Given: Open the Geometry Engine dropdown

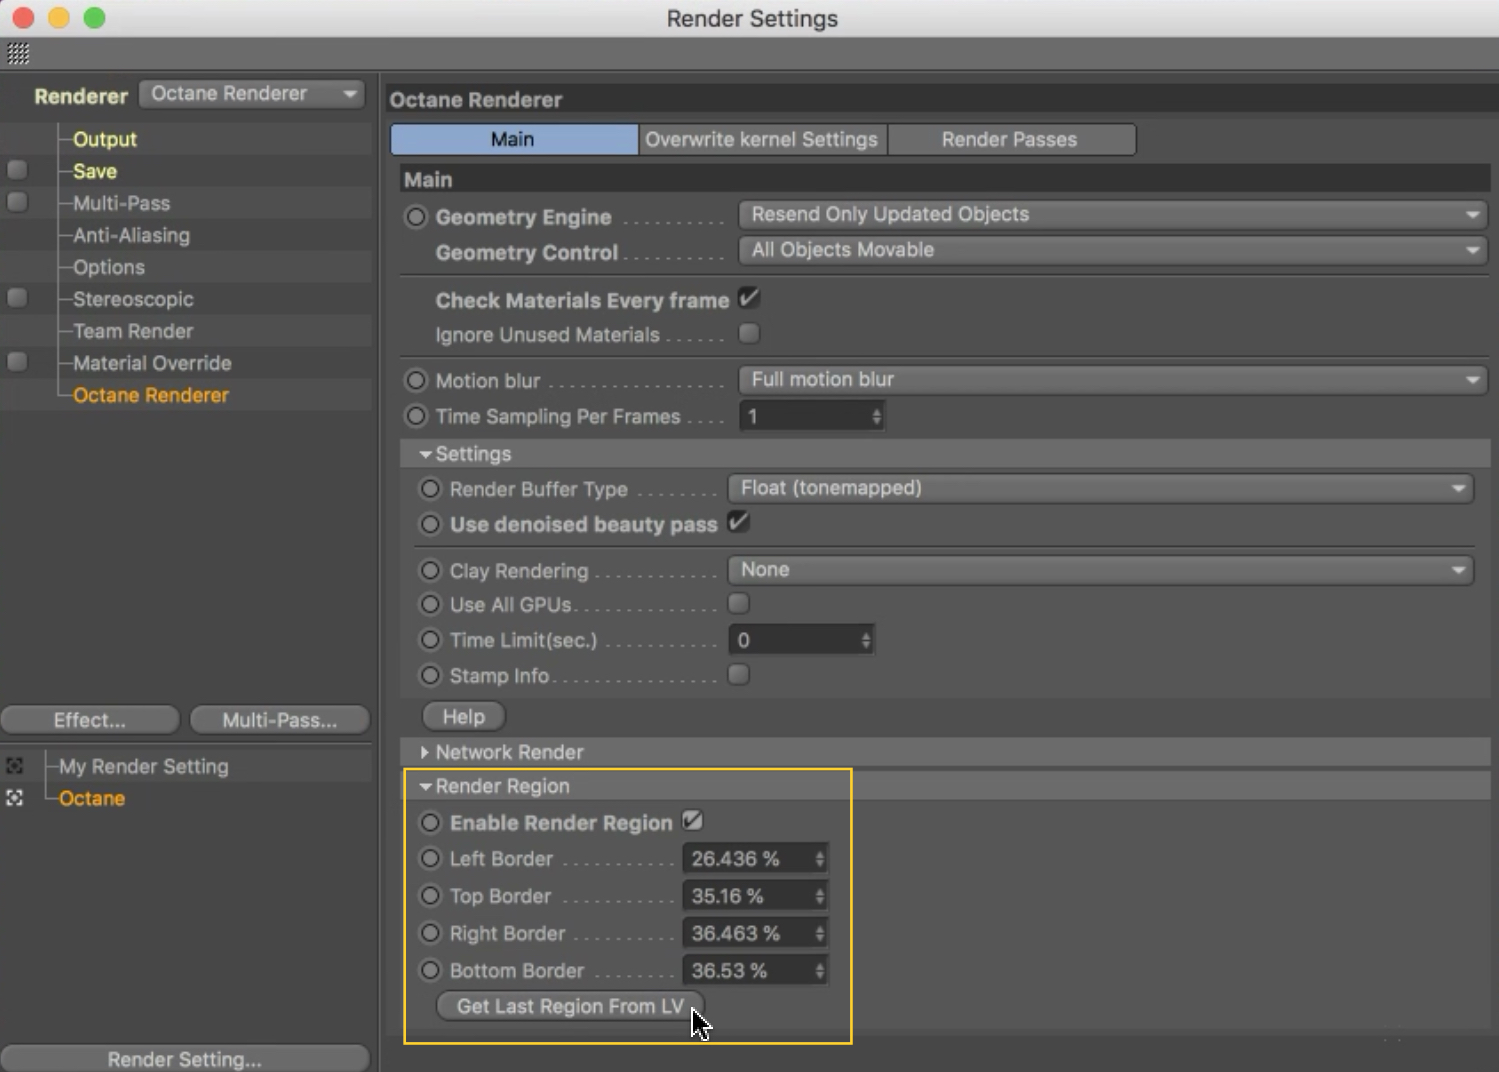Looking at the screenshot, I should (1113, 215).
